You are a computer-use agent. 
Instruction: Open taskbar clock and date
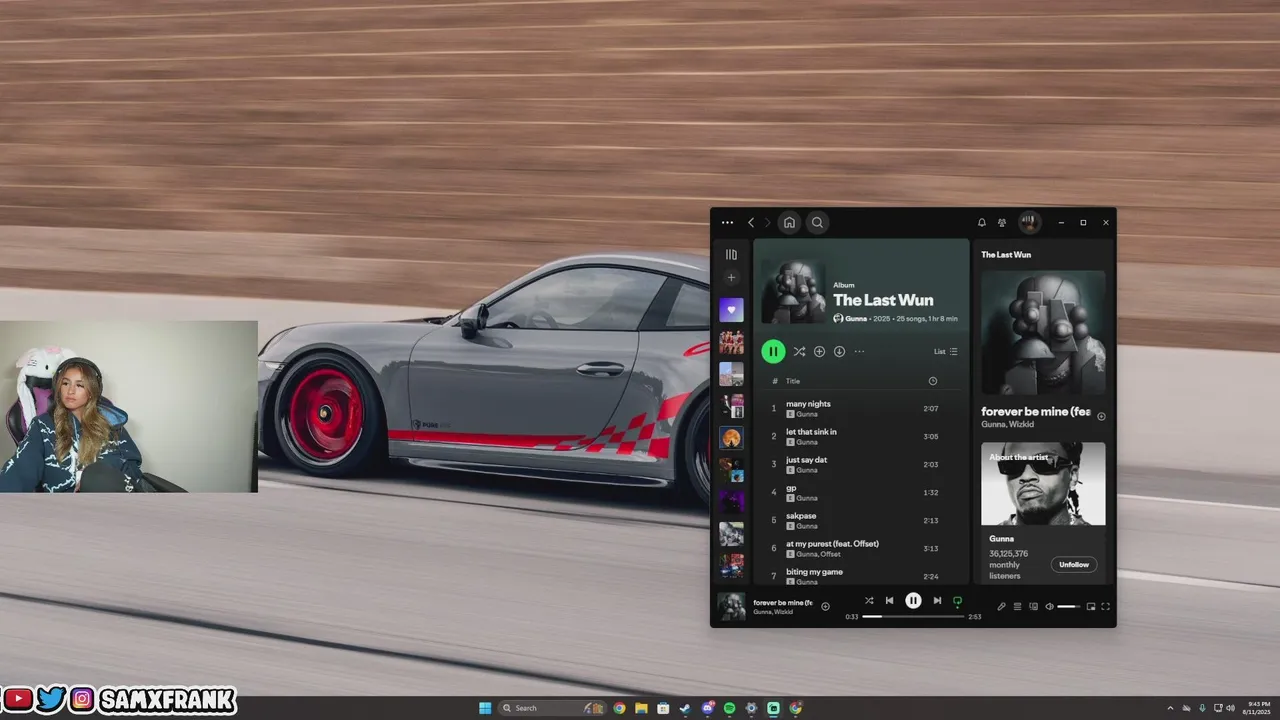click(x=1259, y=708)
